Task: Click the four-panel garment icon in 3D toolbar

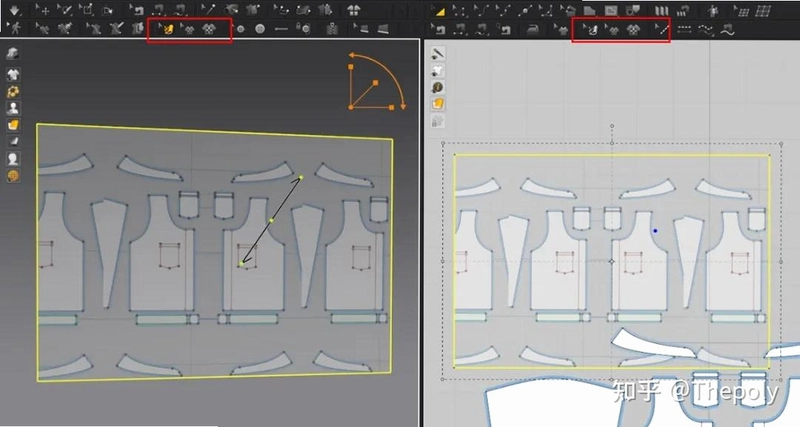Action: pos(353,10)
